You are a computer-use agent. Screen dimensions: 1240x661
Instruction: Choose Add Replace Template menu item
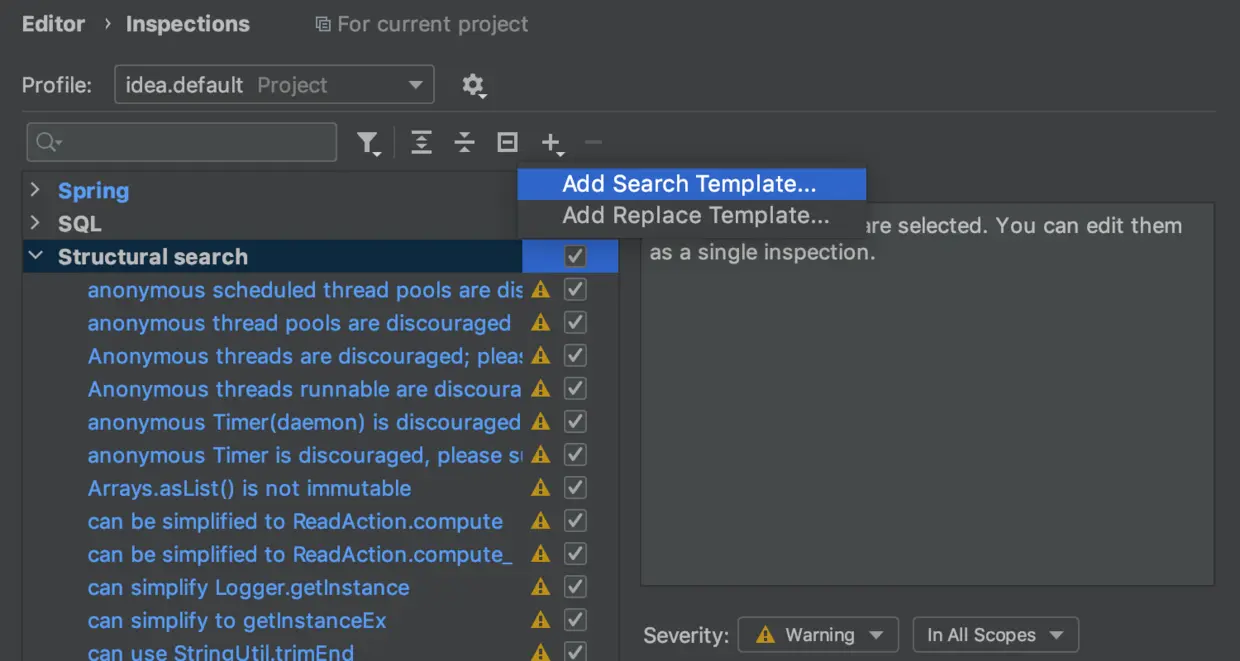[695, 215]
